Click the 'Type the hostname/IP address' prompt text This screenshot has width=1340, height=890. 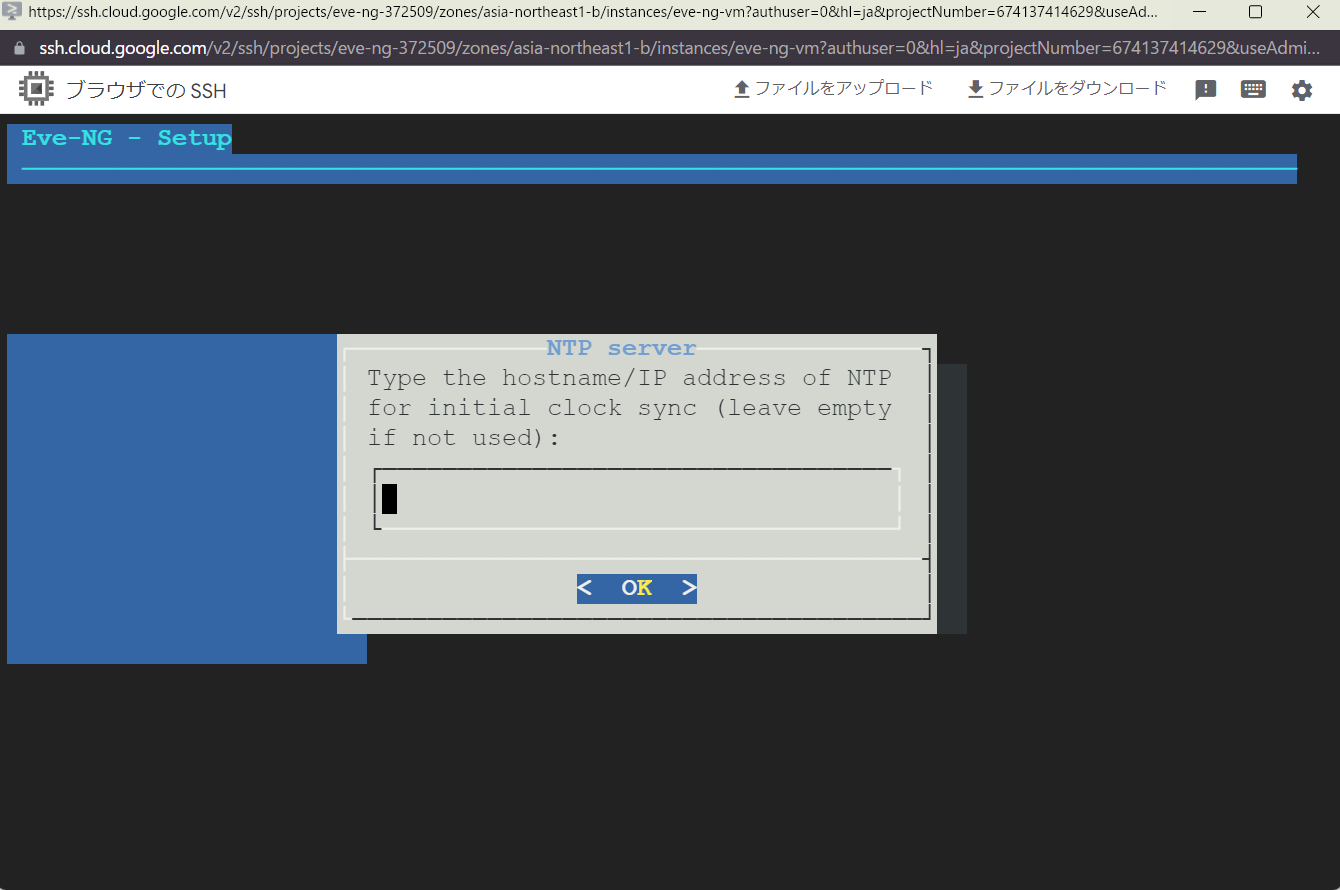pos(629,408)
